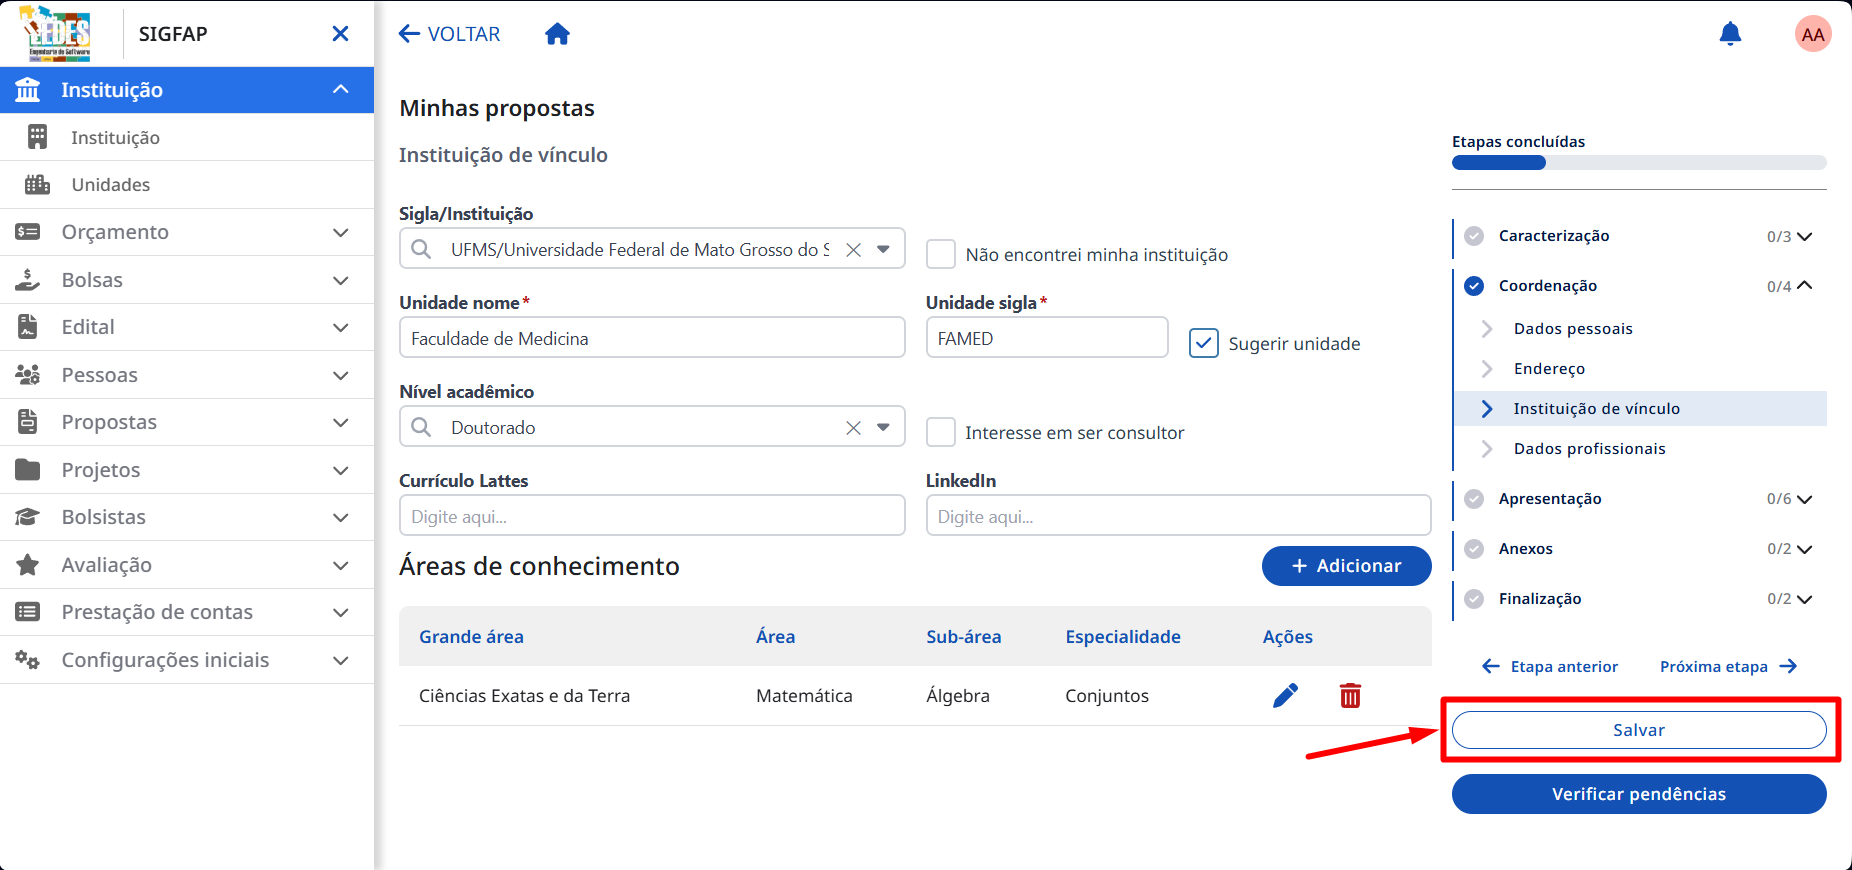
Task: Uncheck the Sugerir unidade checkbox
Action: (x=1204, y=343)
